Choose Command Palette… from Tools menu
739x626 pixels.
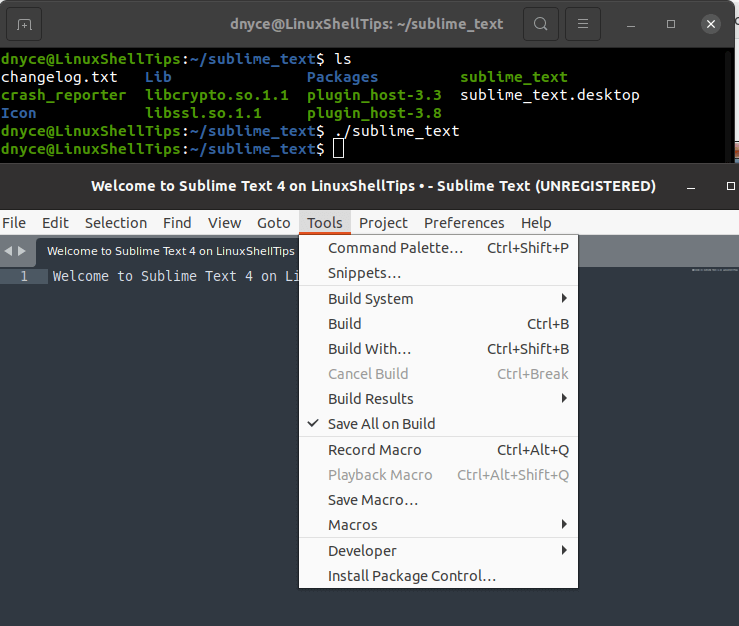[x=438, y=248]
